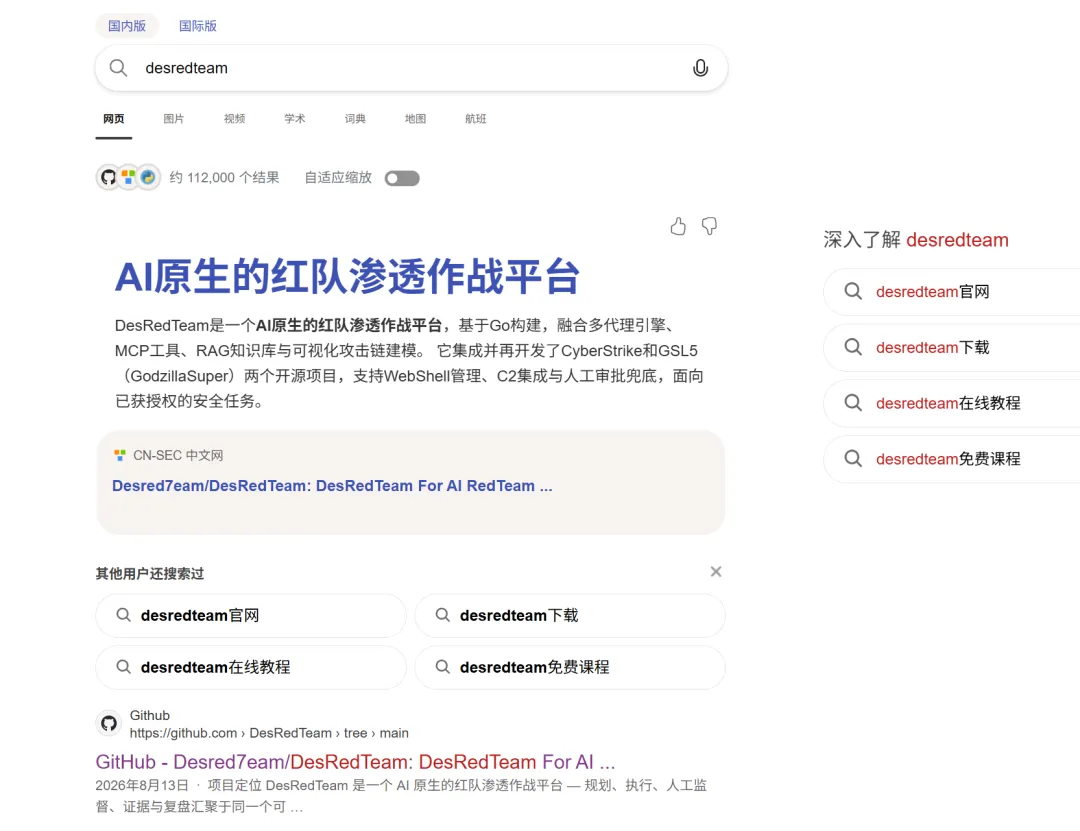This screenshot has height=831, width=1080.
Task: Switch to the 国内版 tab
Action: (x=127, y=25)
